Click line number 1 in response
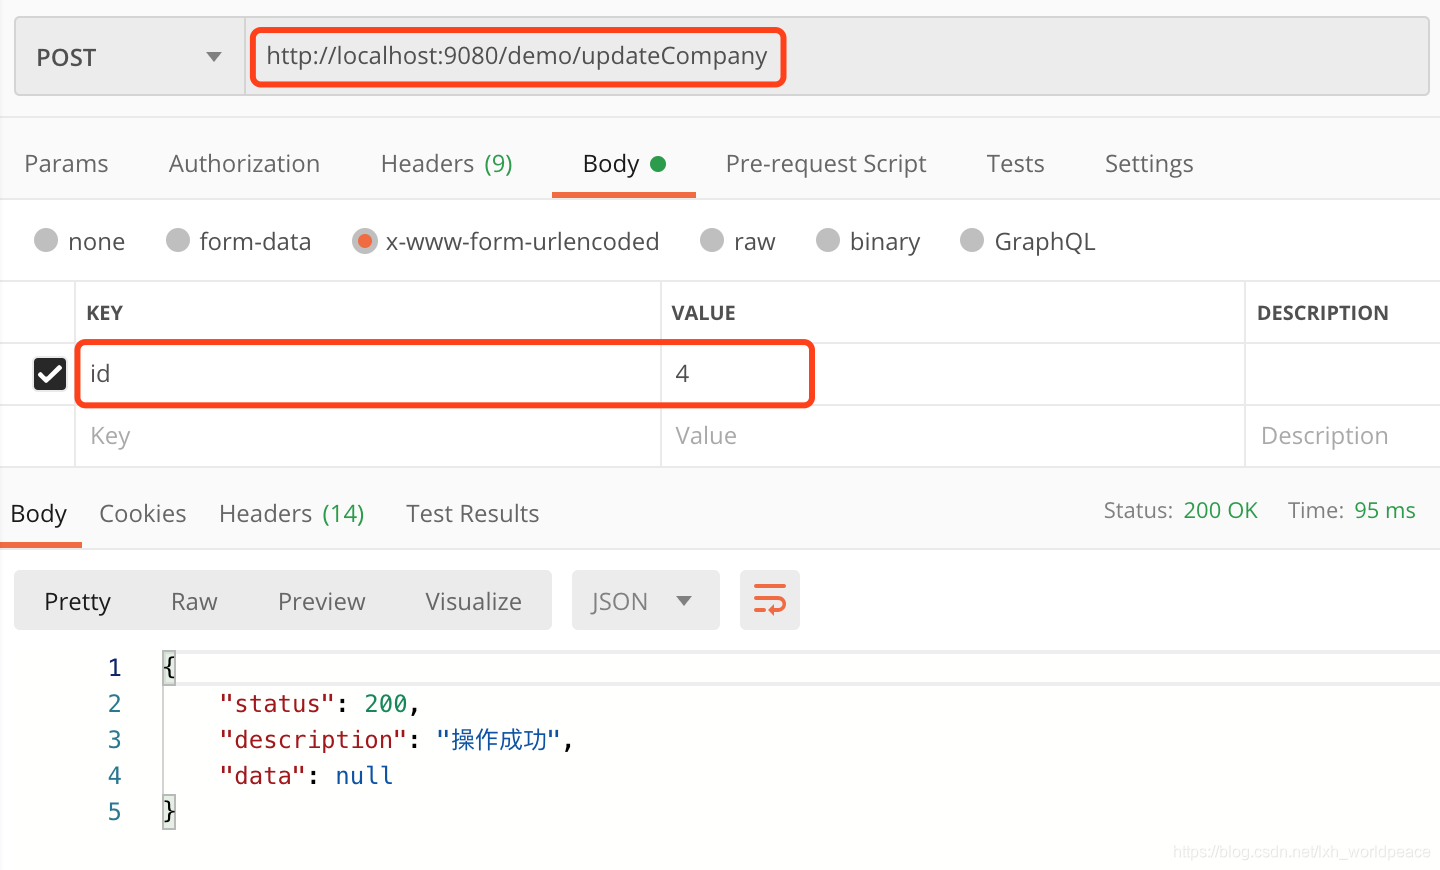This screenshot has width=1440, height=870. [115, 667]
